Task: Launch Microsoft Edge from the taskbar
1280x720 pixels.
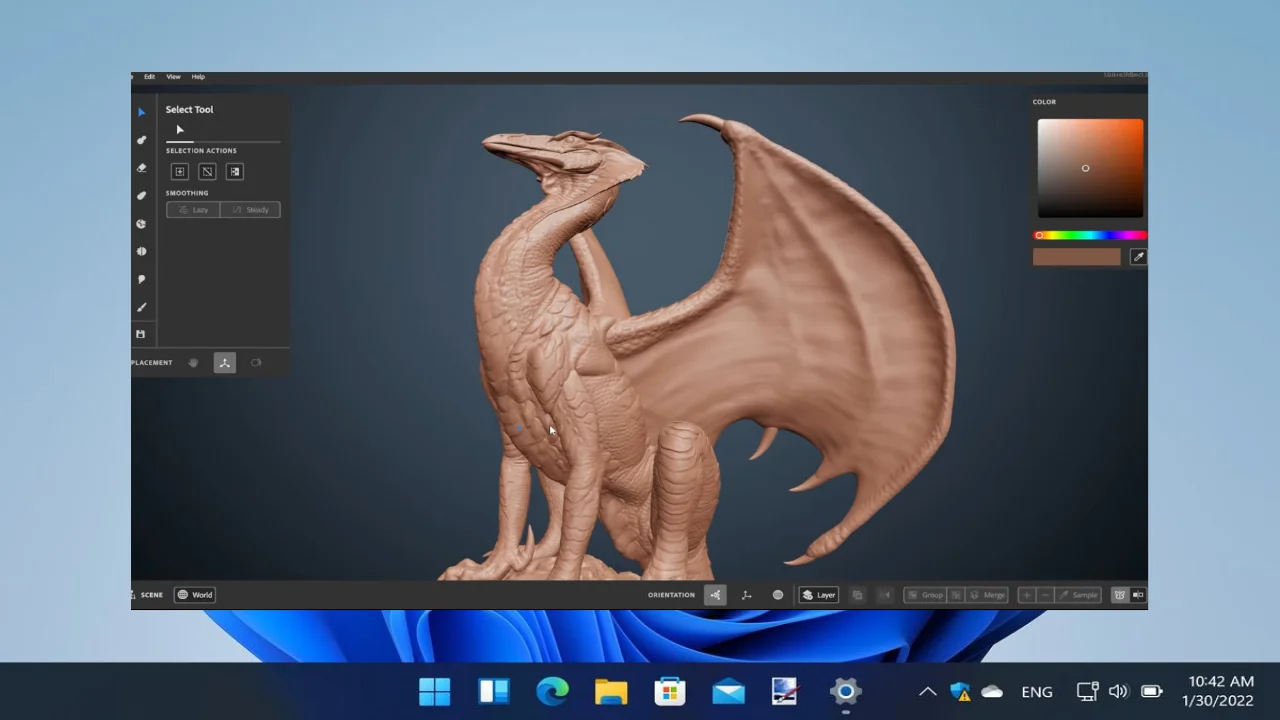Action: [552, 691]
